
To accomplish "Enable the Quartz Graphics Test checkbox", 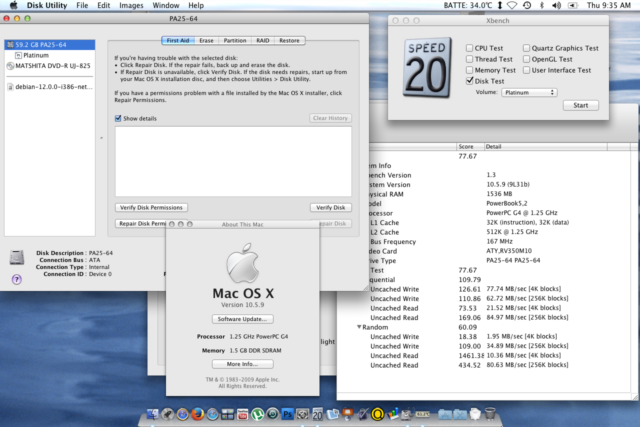I will [x=527, y=48].
